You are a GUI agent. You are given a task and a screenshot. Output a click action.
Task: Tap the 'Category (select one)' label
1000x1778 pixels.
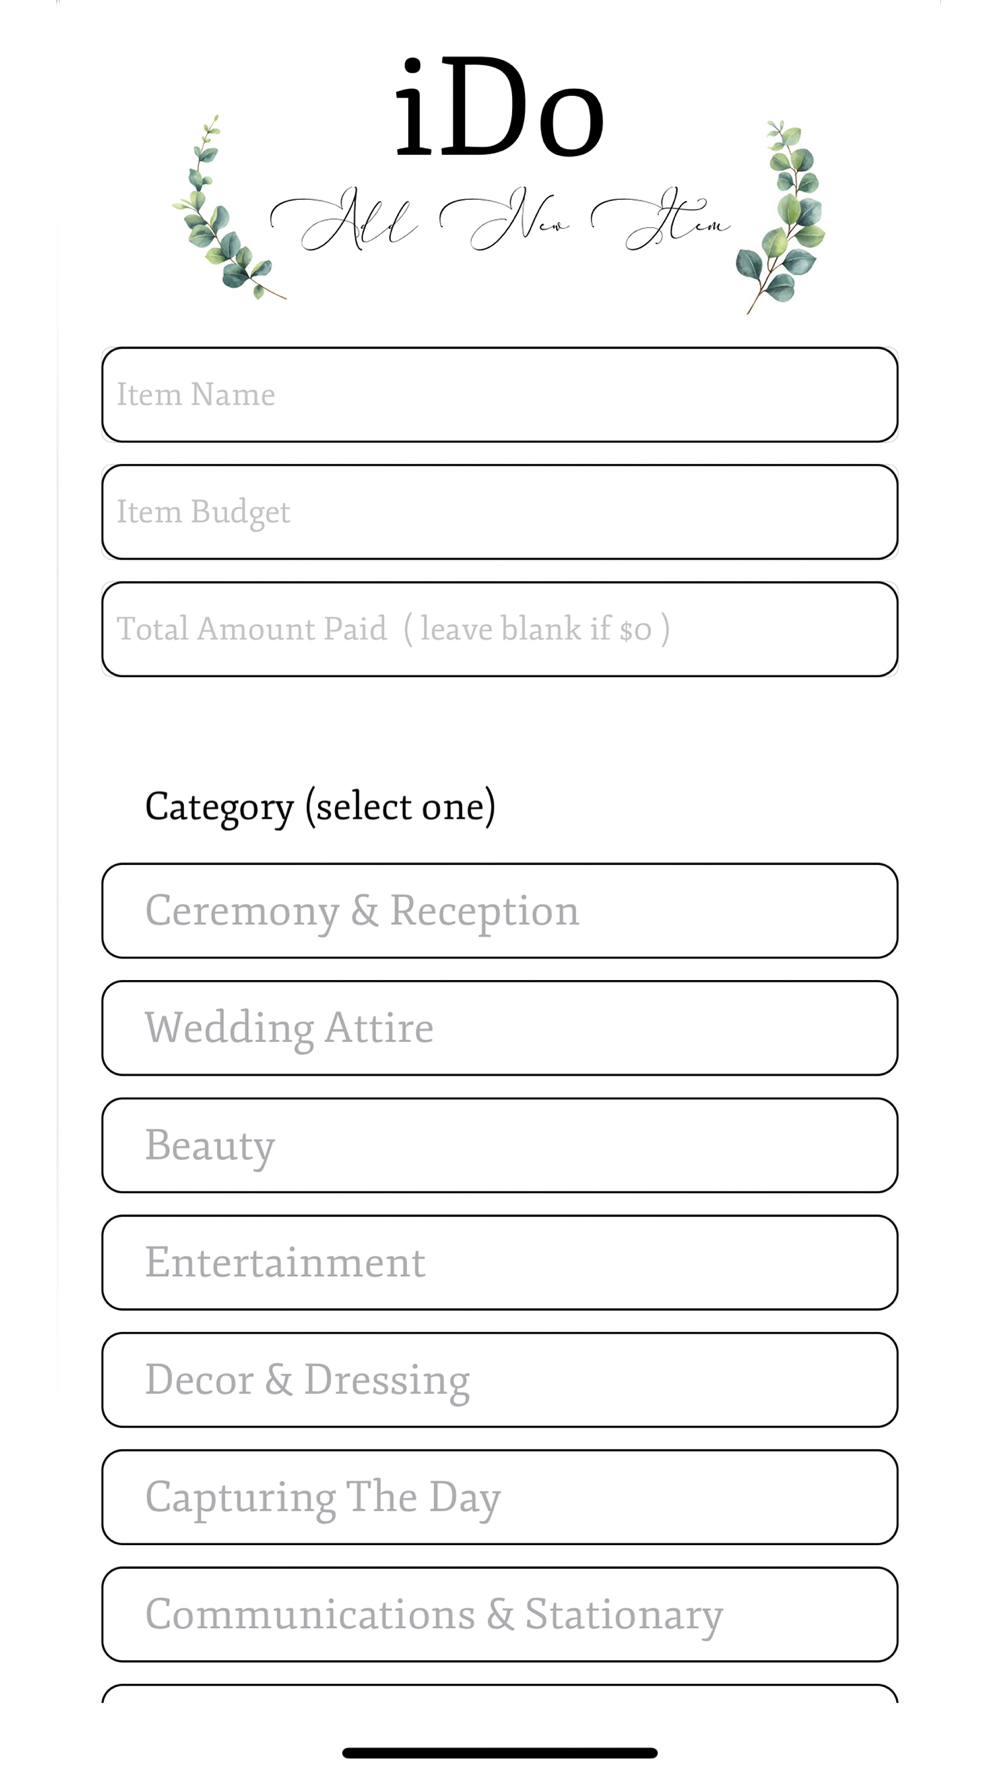(320, 806)
